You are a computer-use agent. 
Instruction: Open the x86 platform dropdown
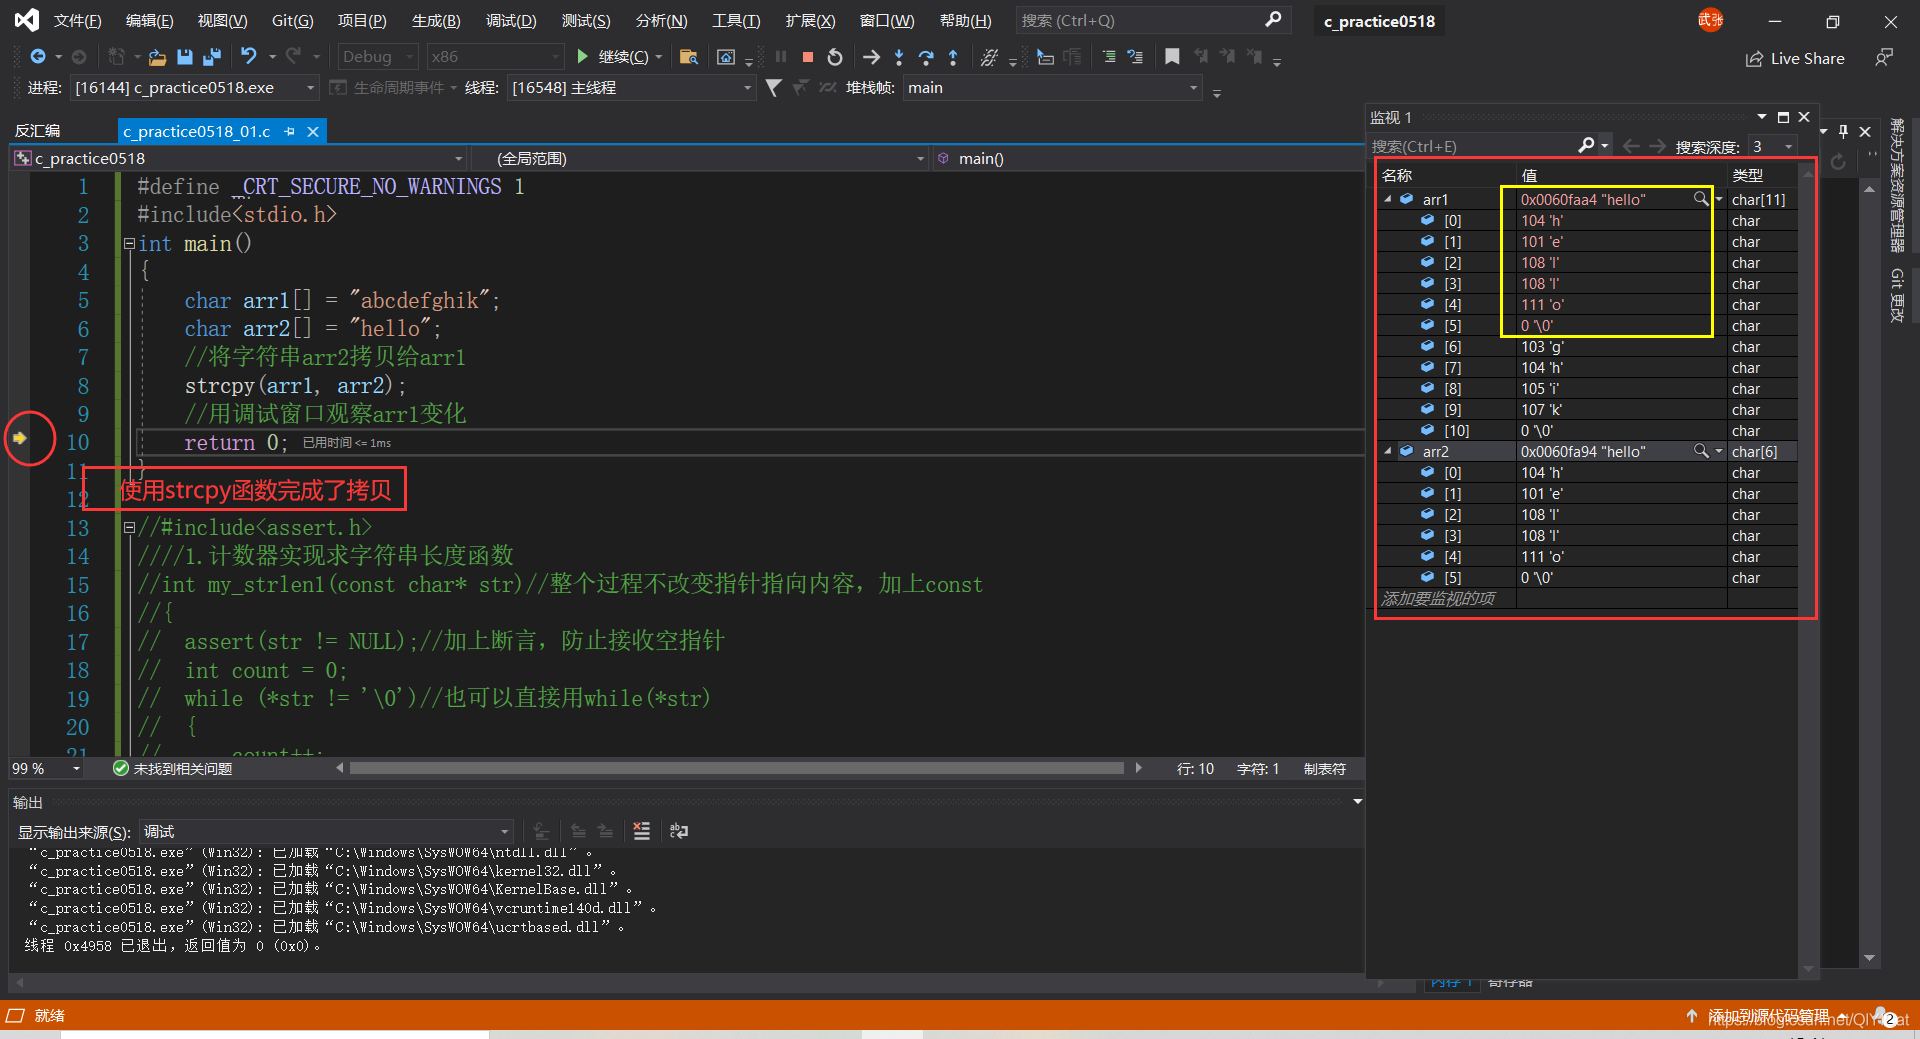tap(495, 57)
